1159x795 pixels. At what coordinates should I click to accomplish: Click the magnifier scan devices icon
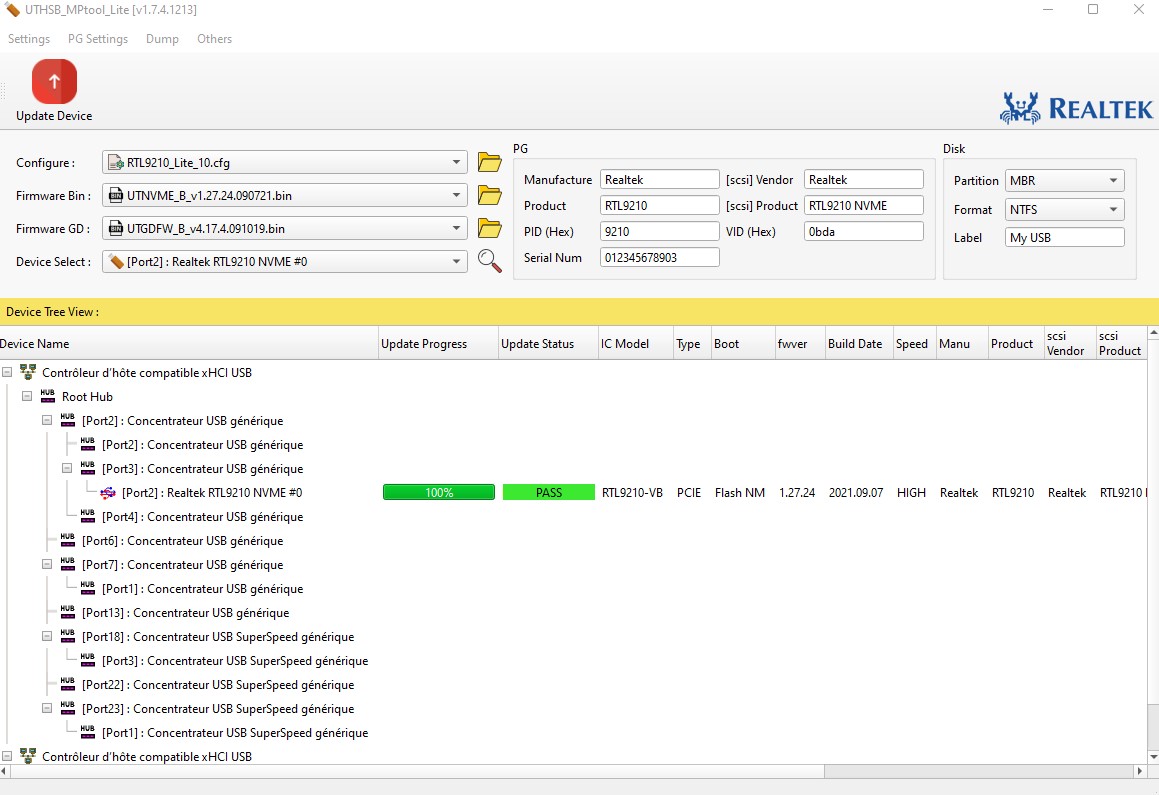click(489, 261)
